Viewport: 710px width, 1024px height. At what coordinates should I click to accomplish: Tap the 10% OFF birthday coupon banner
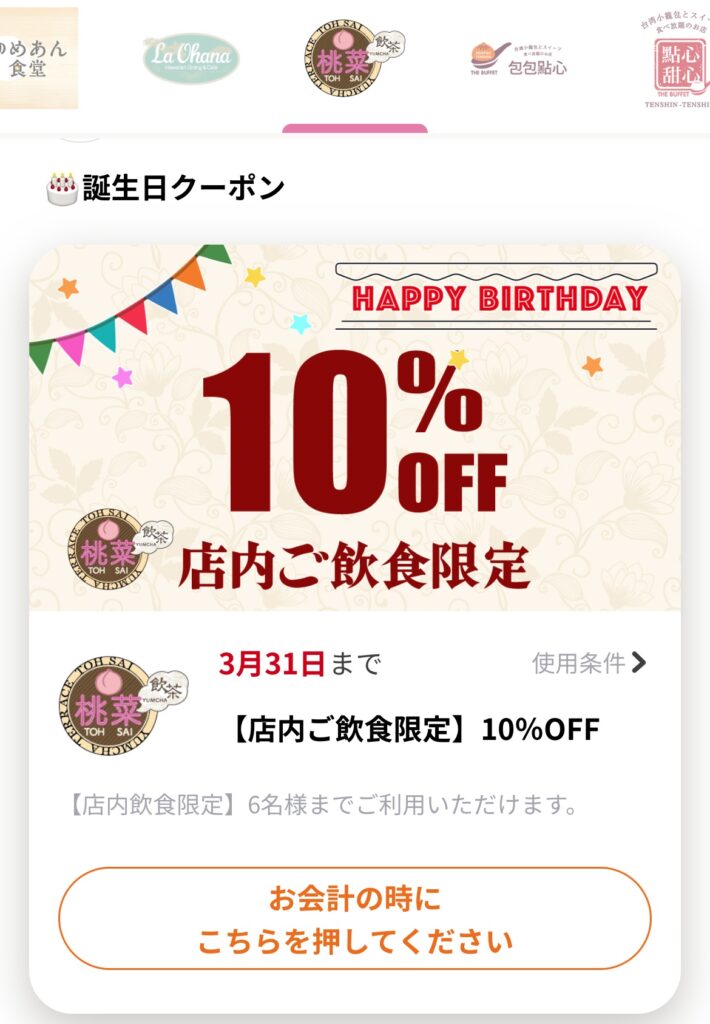tap(355, 428)
